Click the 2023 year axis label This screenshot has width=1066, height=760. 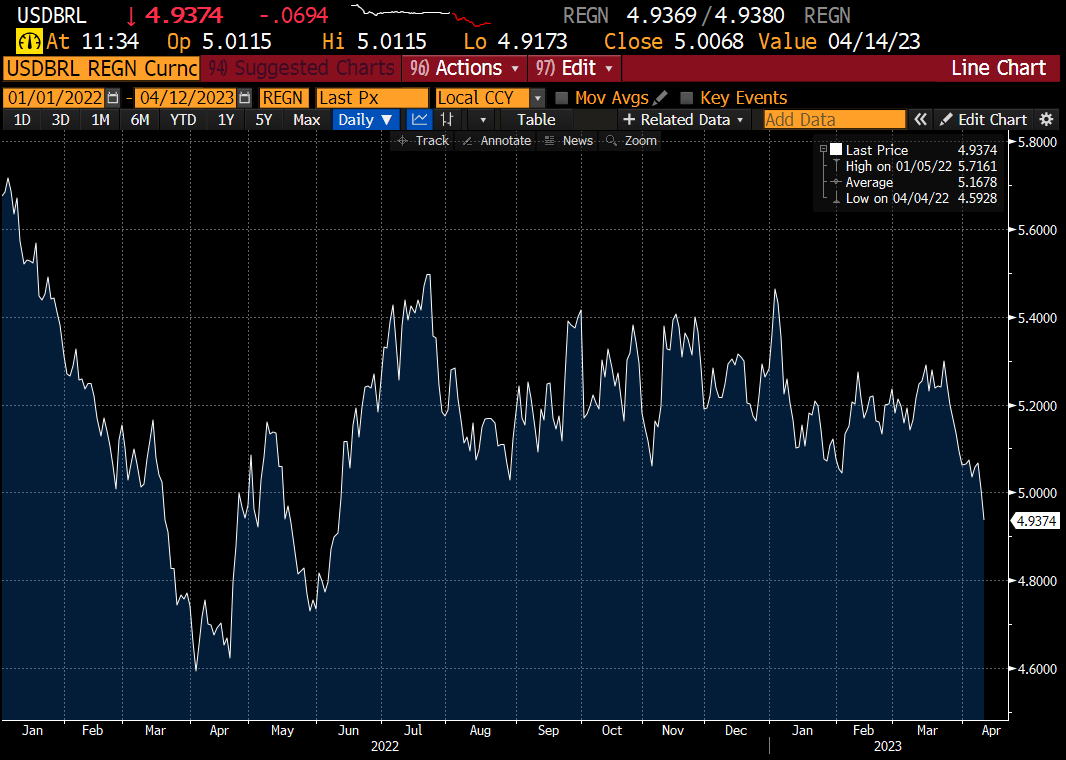tap(887, 746)
